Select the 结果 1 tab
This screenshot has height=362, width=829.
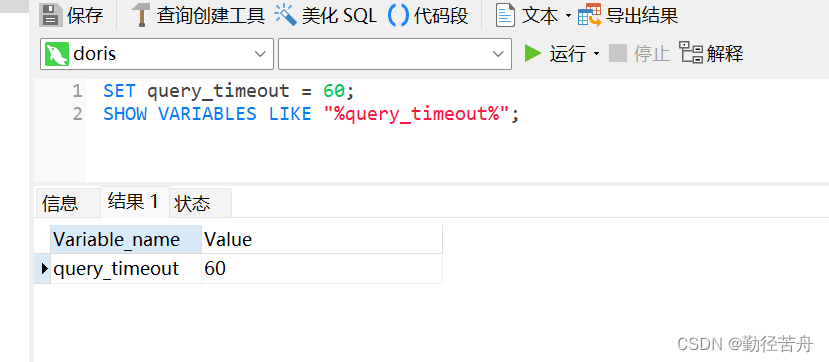pyautogui.click(x=134, y=202)
